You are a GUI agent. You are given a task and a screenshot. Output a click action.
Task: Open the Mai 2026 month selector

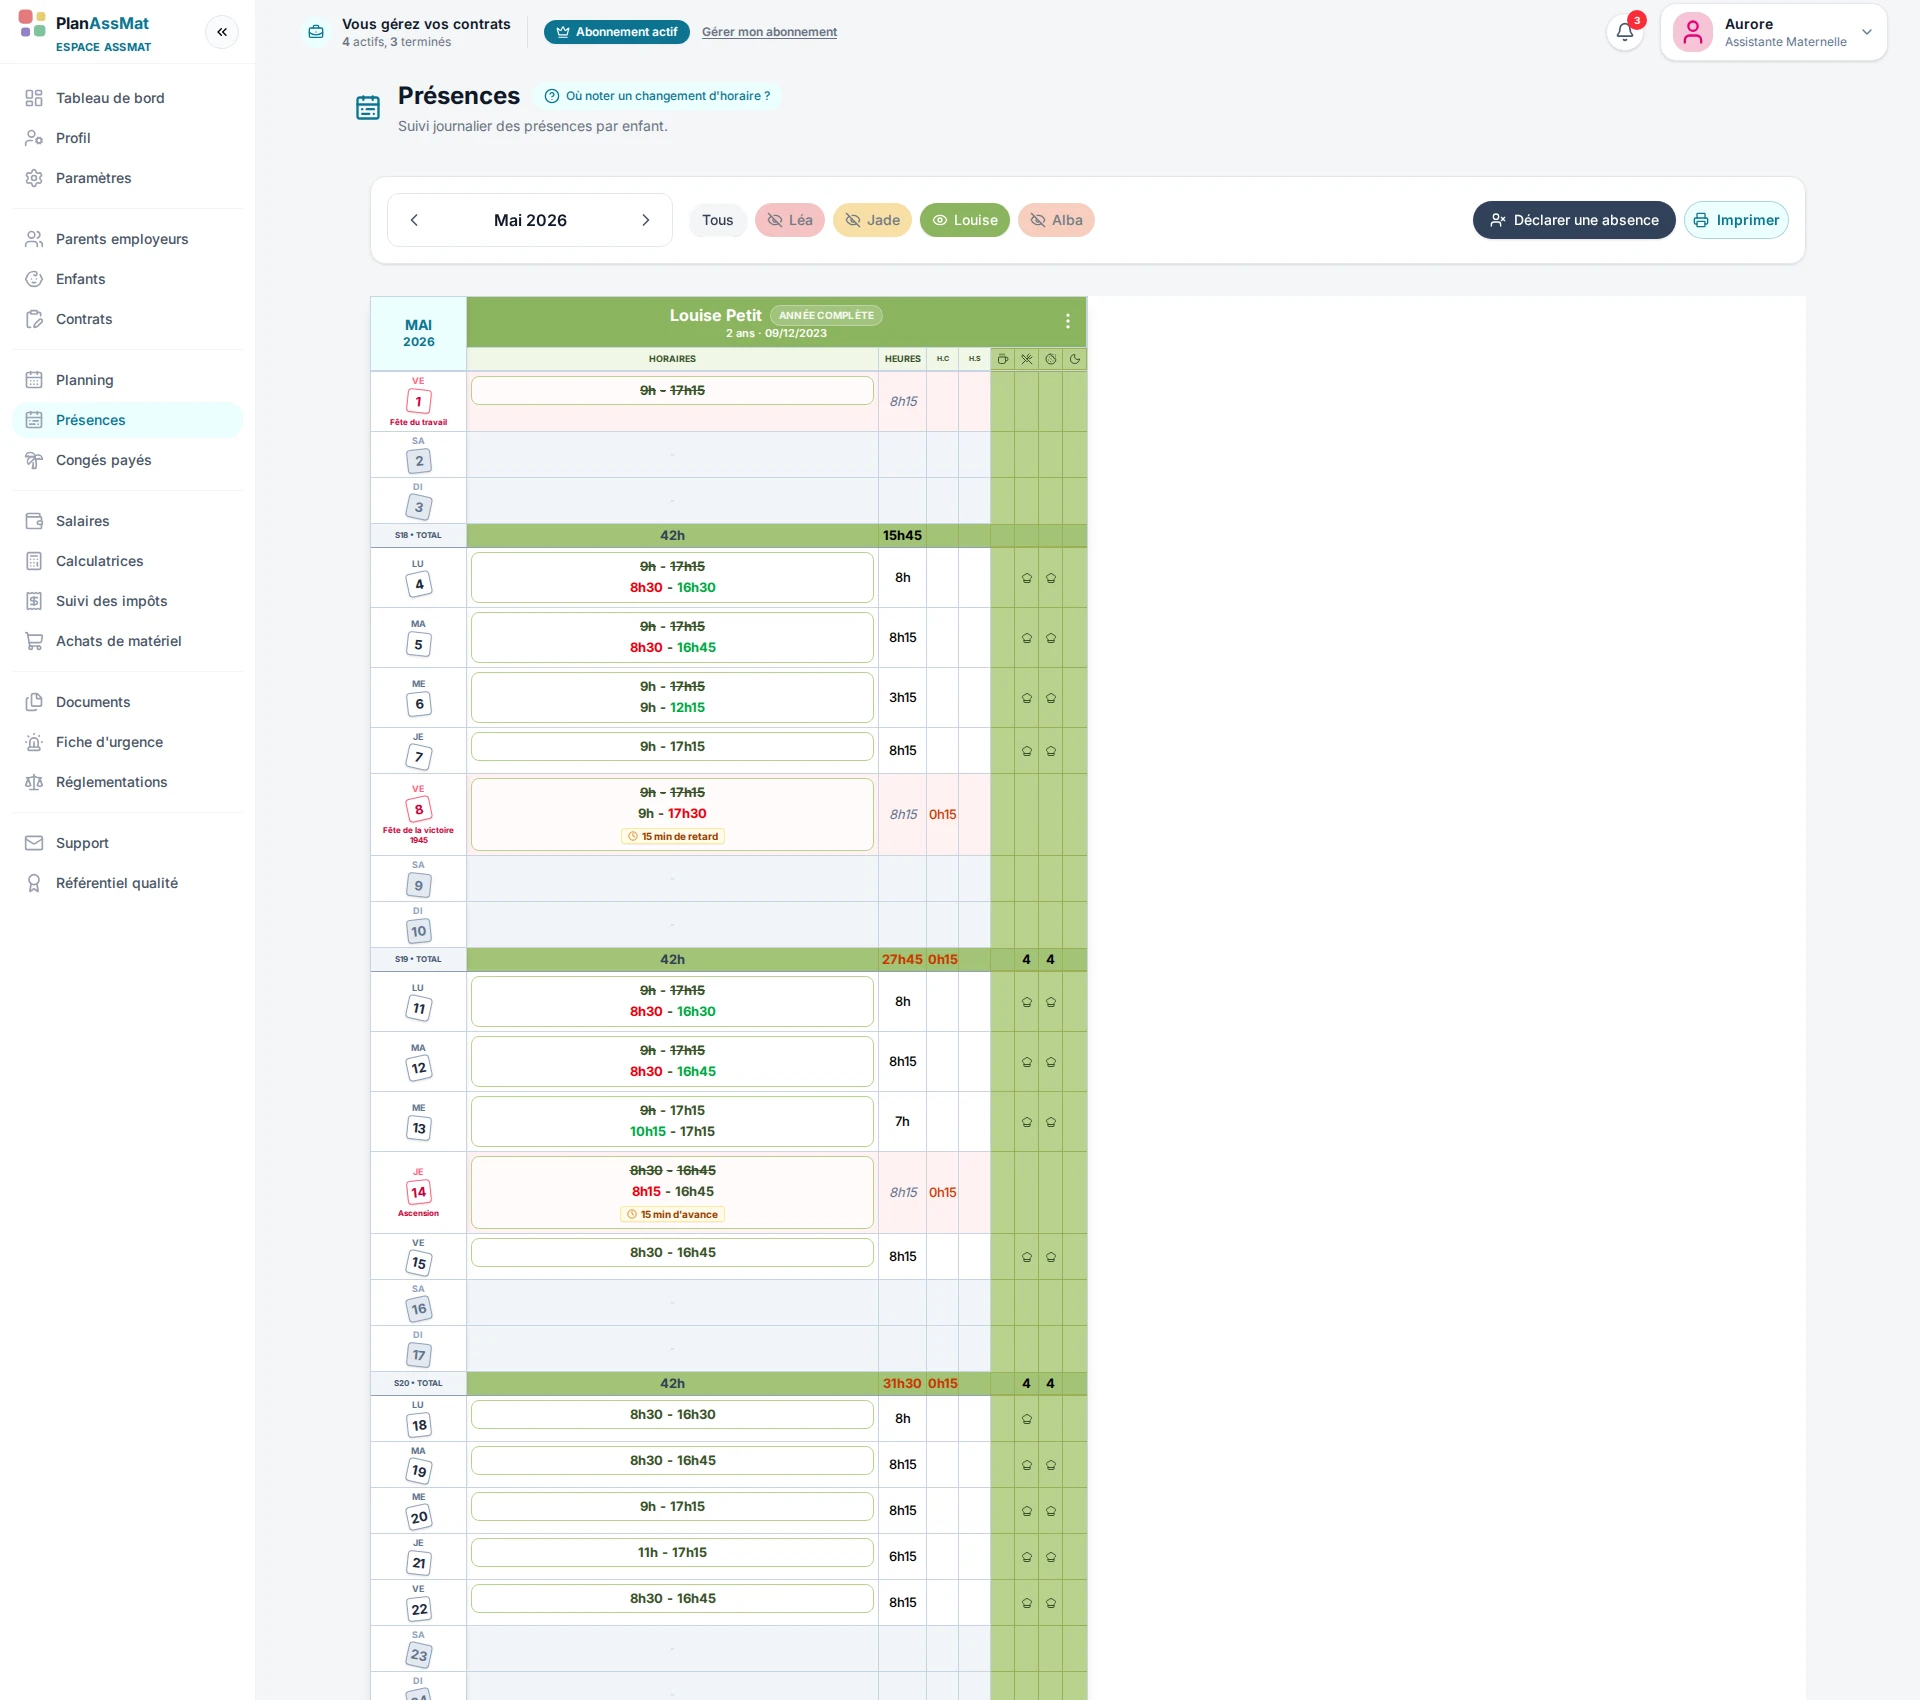point(530,220)
